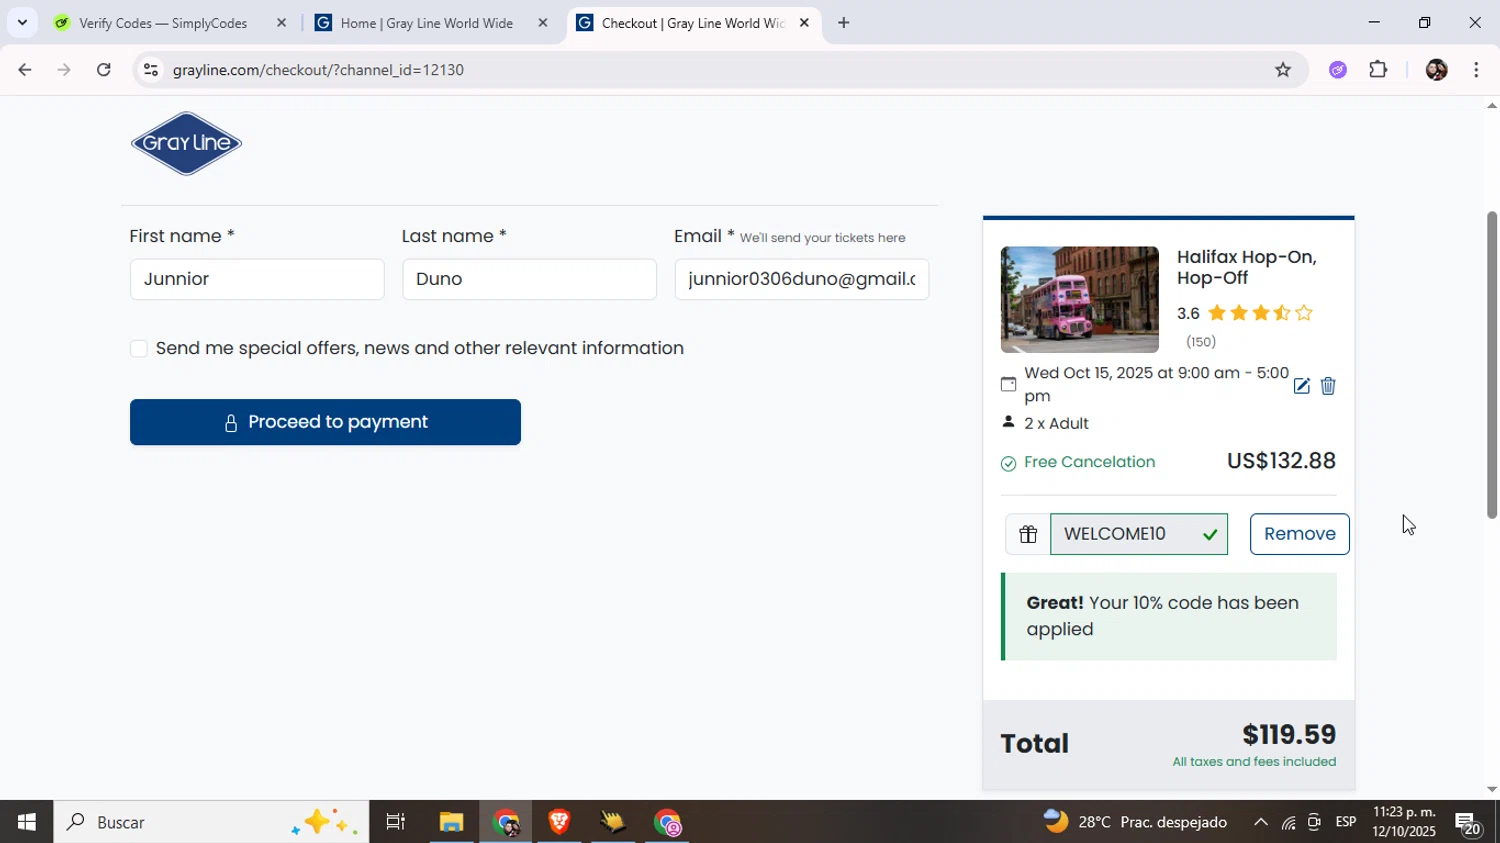Image resolution: width=1500 pixels, height=843 pixels.
Task: Open Chrome three-dot menu
Action: click(x=1476, y=70)
